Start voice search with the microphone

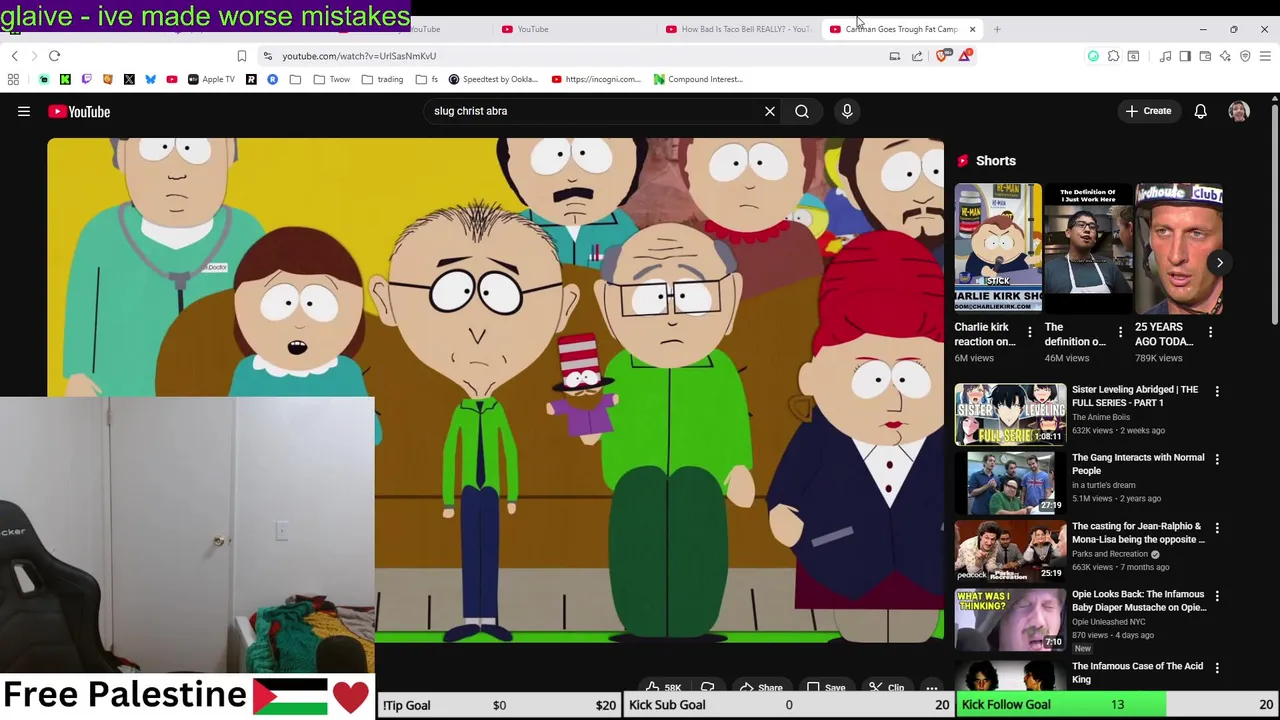tap(847, 111)
